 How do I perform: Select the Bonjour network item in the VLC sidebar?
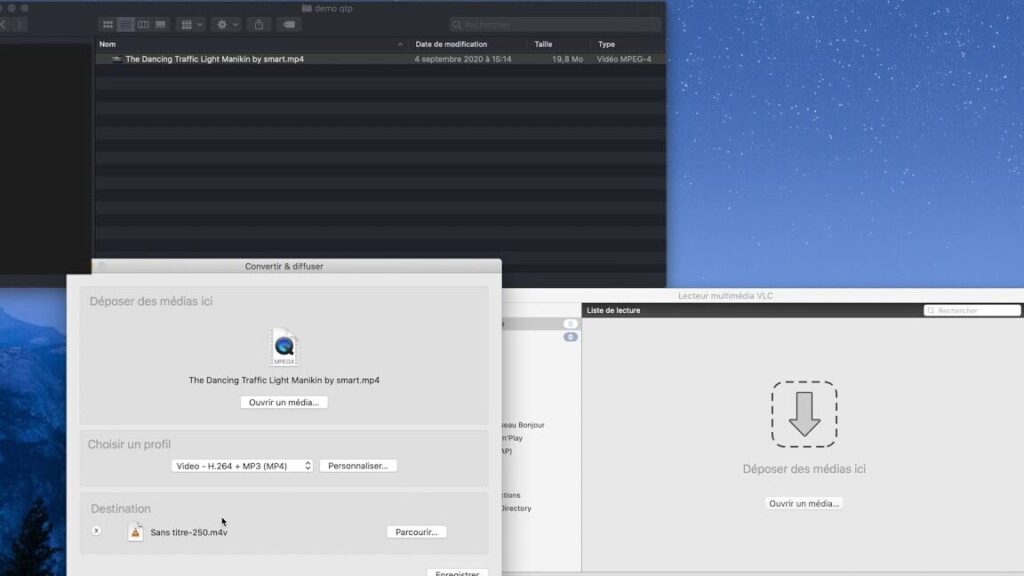523,425
